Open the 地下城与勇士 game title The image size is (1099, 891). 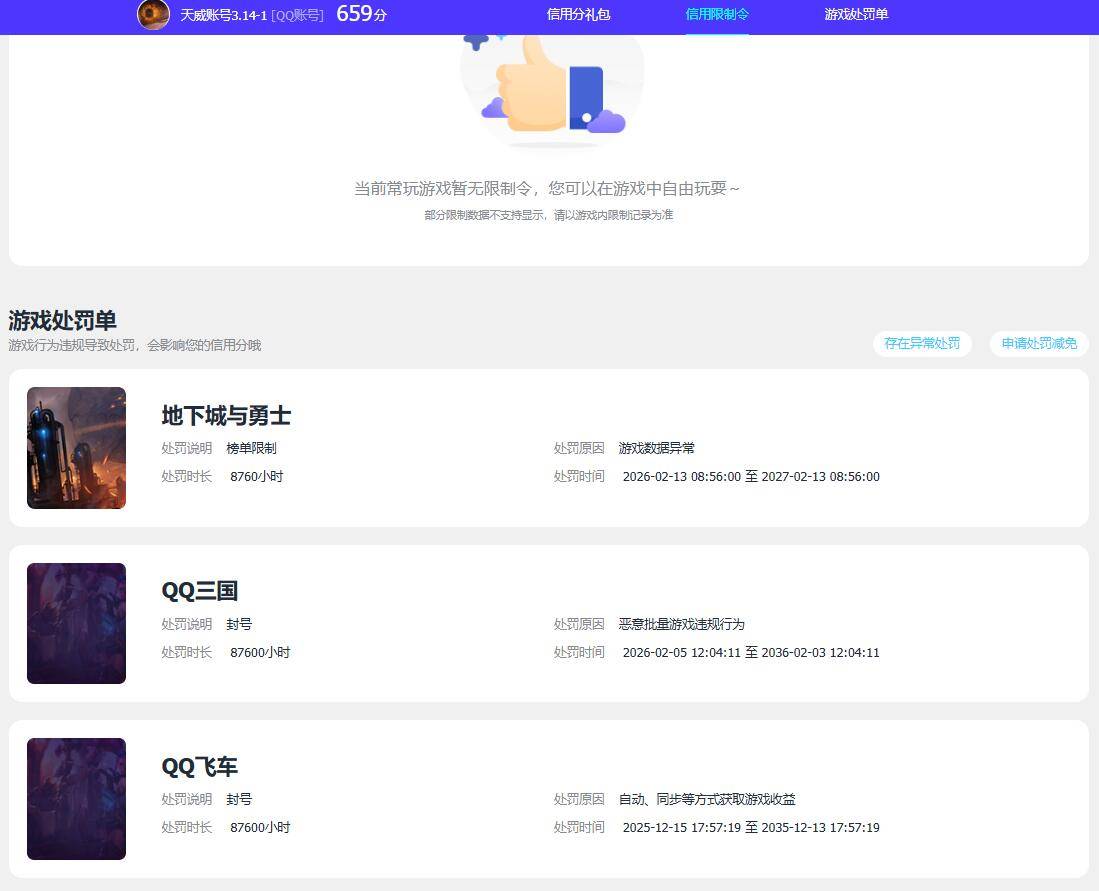point(226,415)
